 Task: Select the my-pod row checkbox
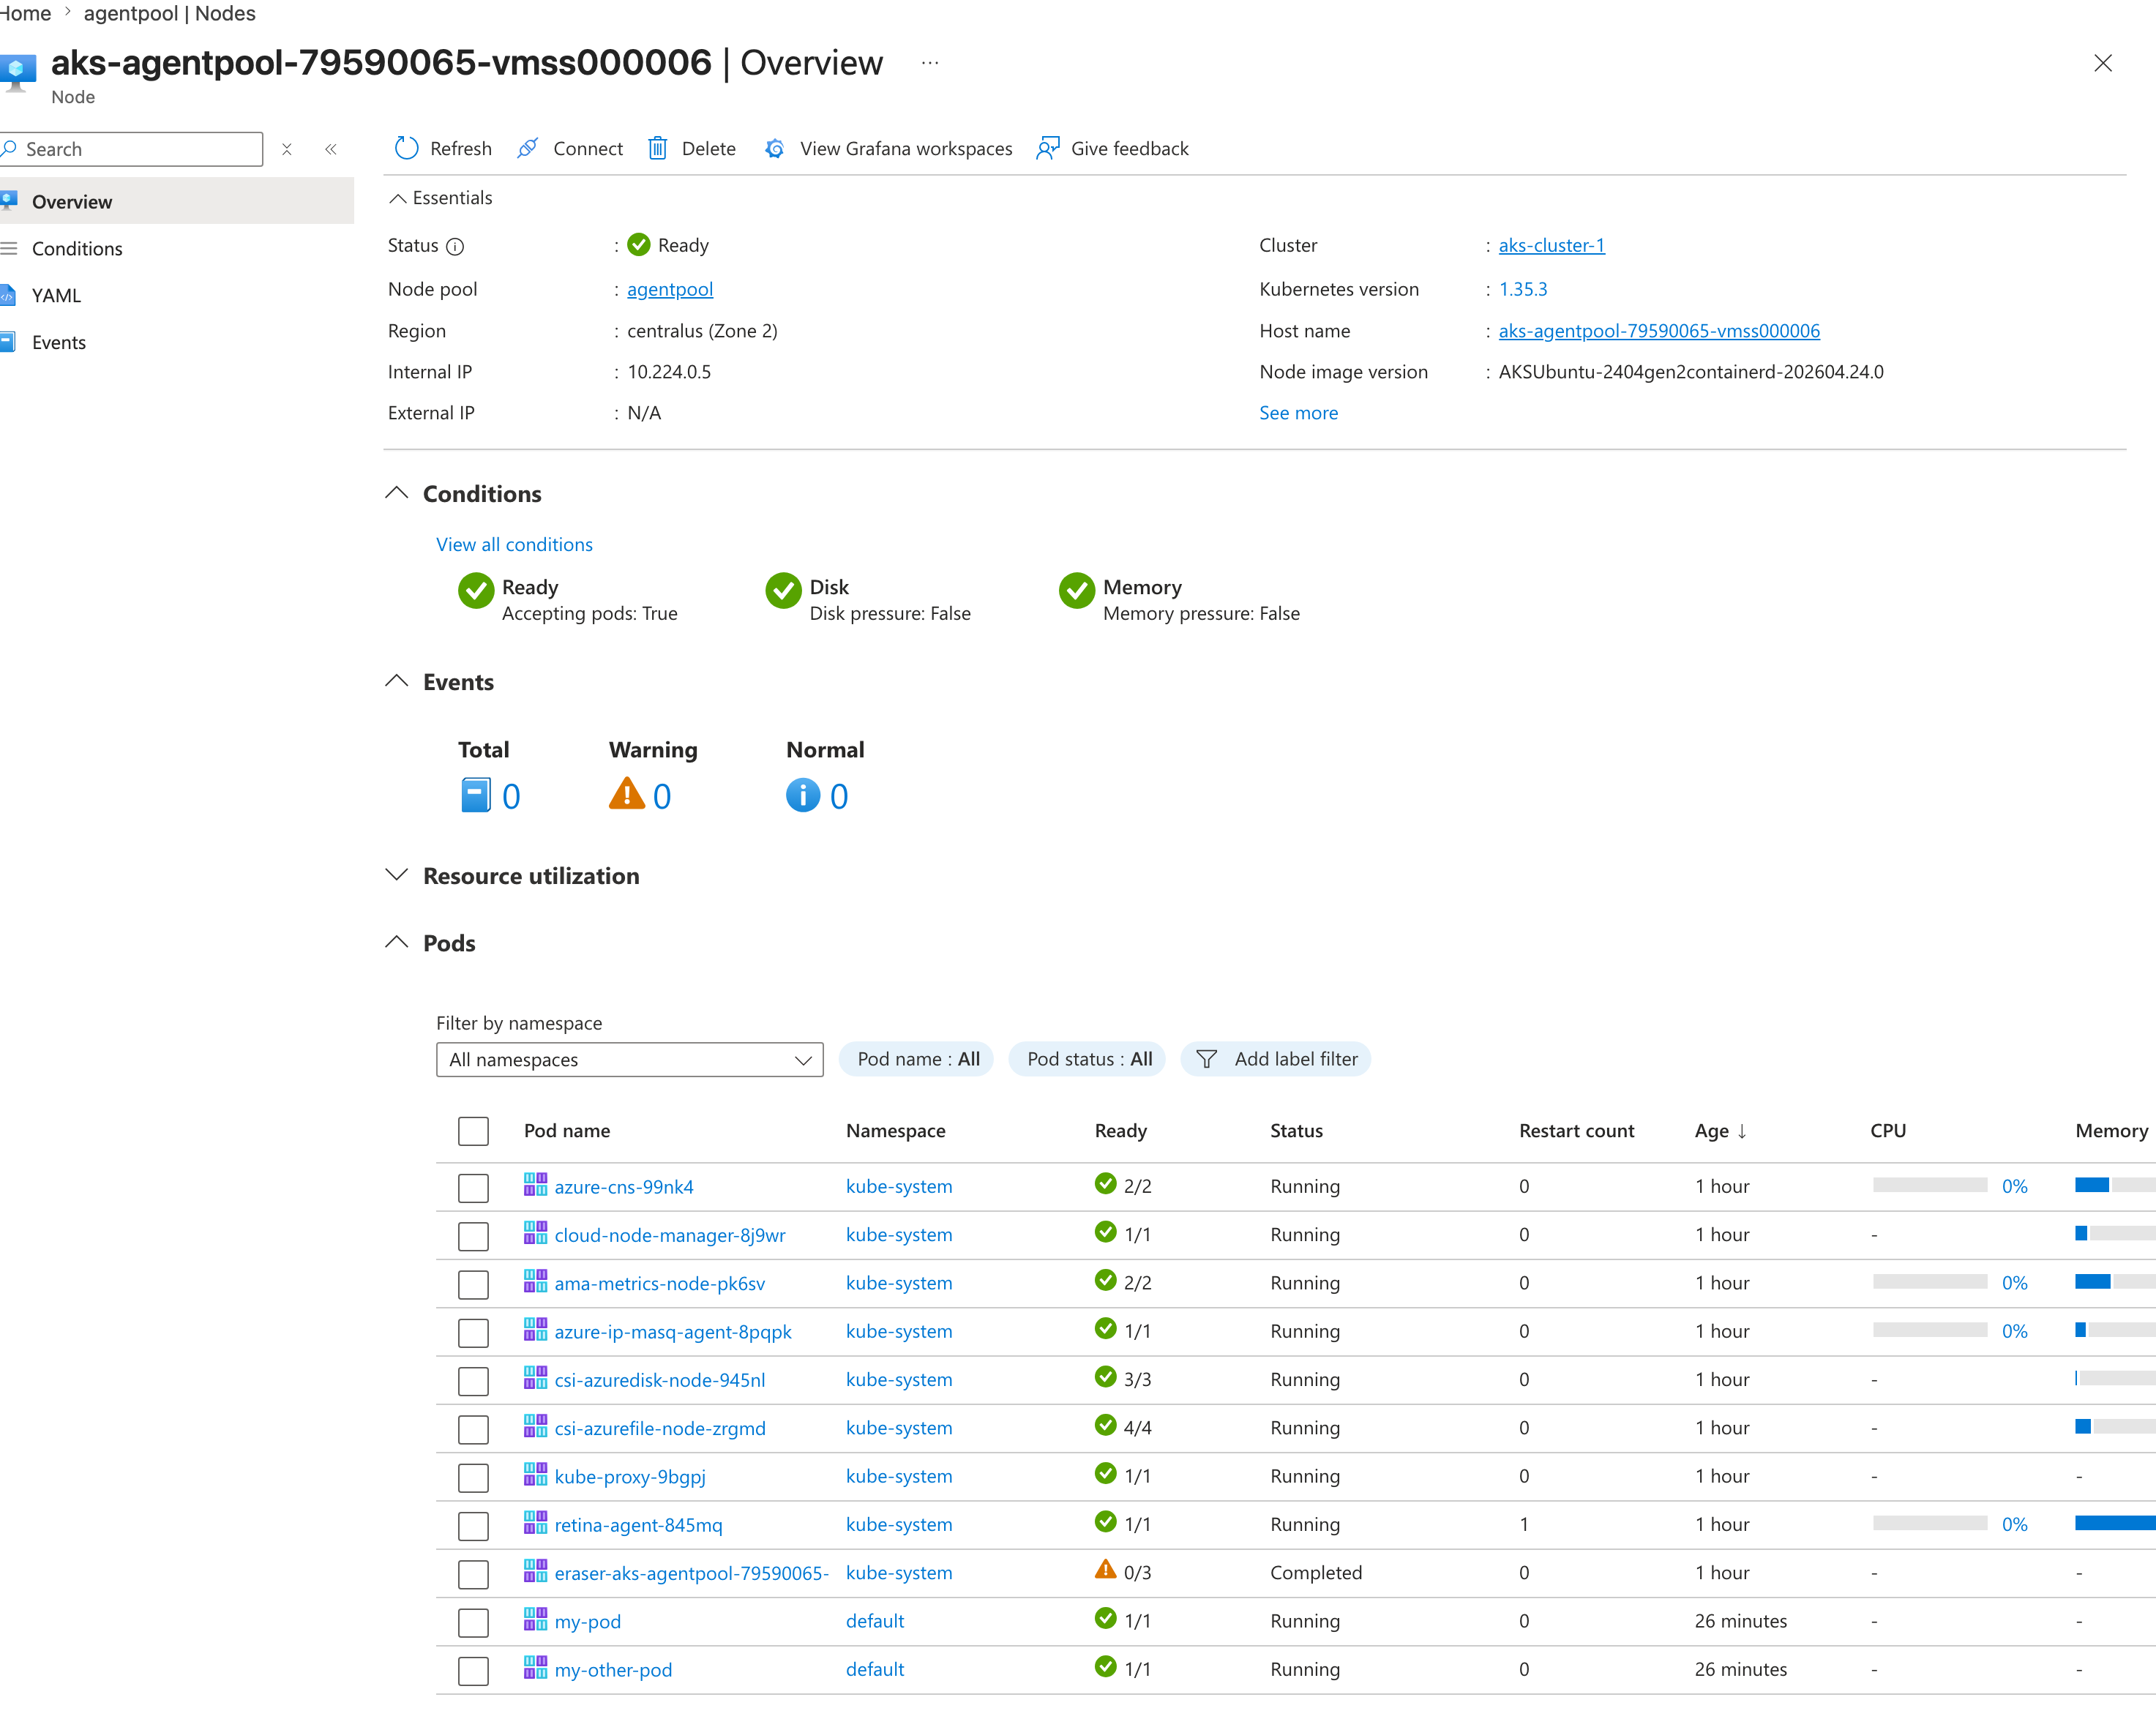click(473, 1623)
